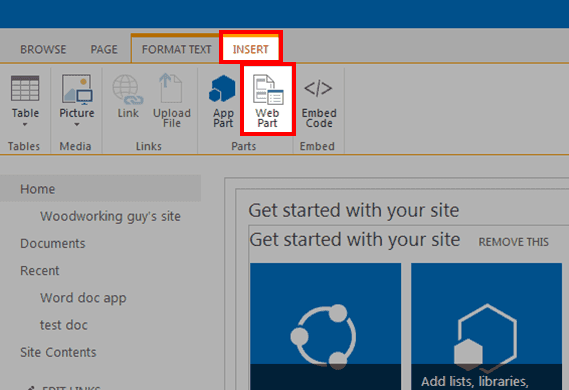
Task: Click the share circles tile
Action: tap(326, 327)
